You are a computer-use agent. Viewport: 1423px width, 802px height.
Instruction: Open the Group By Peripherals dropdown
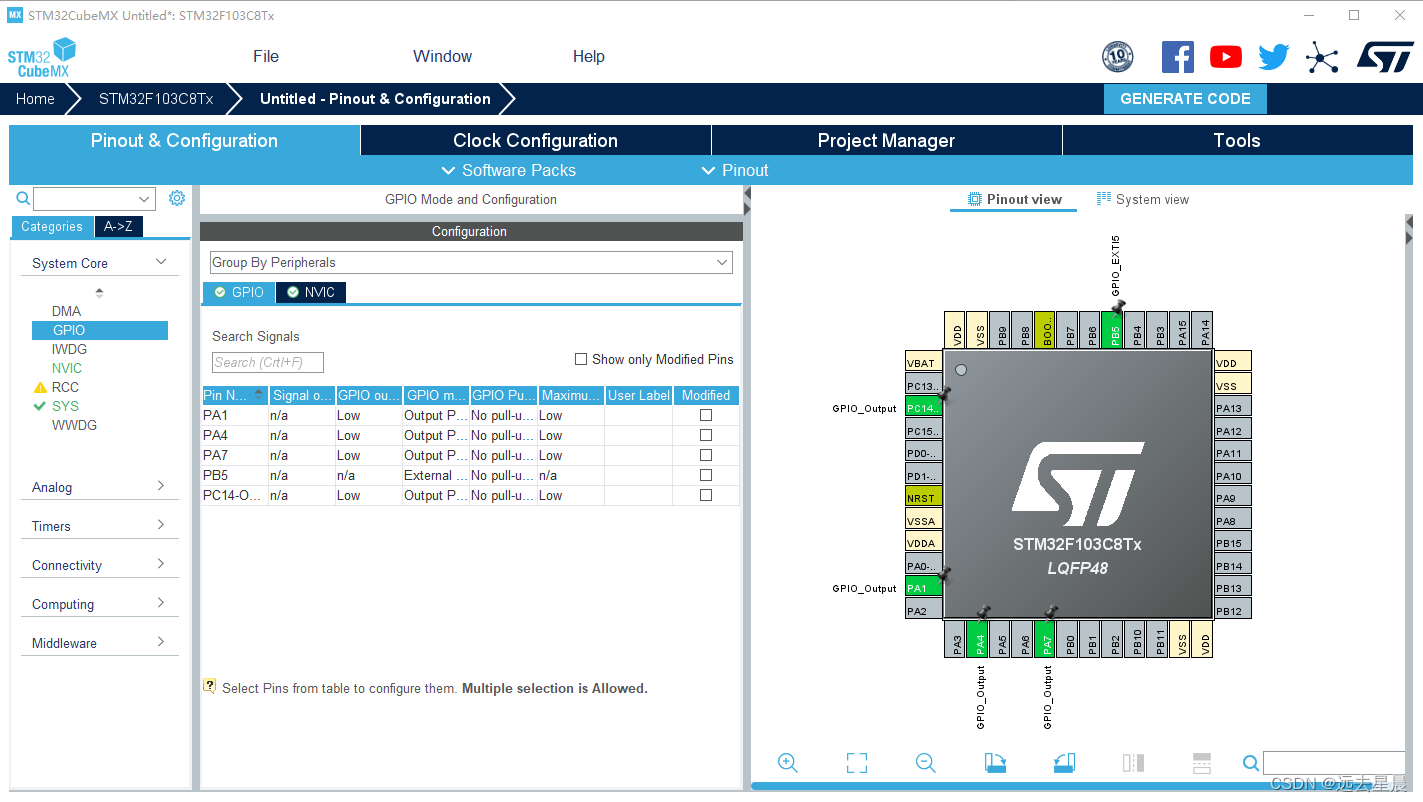(x=471, y=262)
